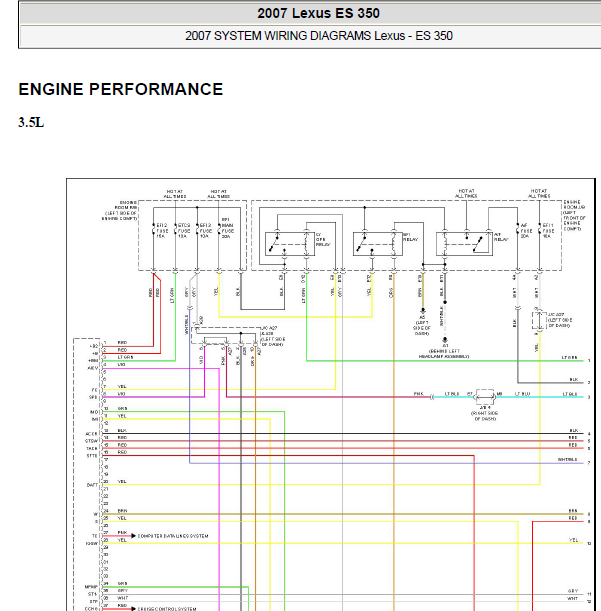Click the 'AICV' pin label
This screenshot has width=601, height=611.
click(92, 368)
